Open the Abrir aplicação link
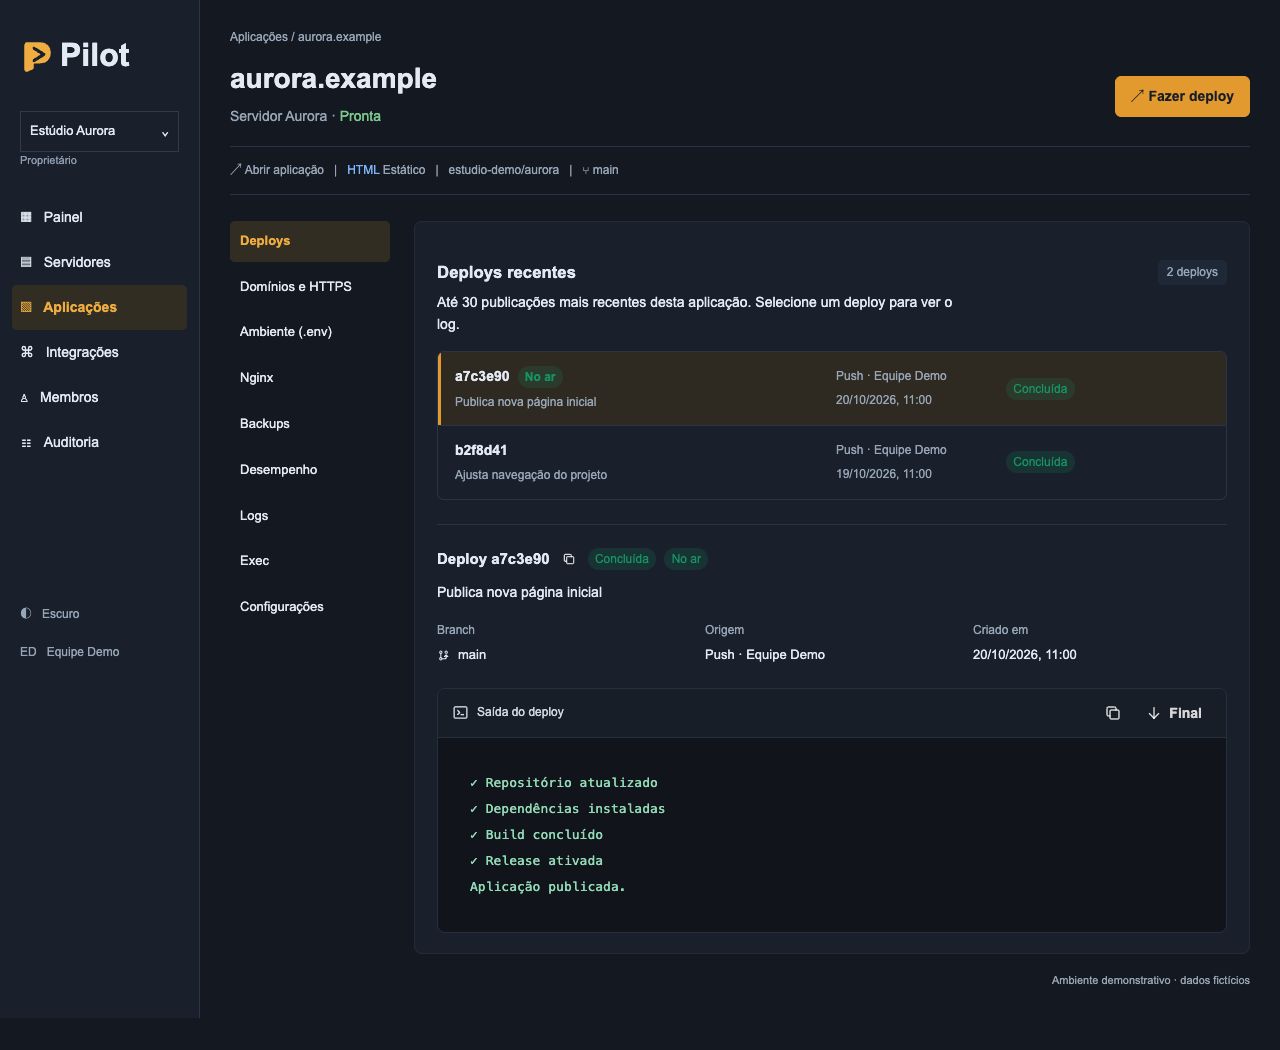Image resolution: width=1280 pixels, height=1050 pixels. 277,170
